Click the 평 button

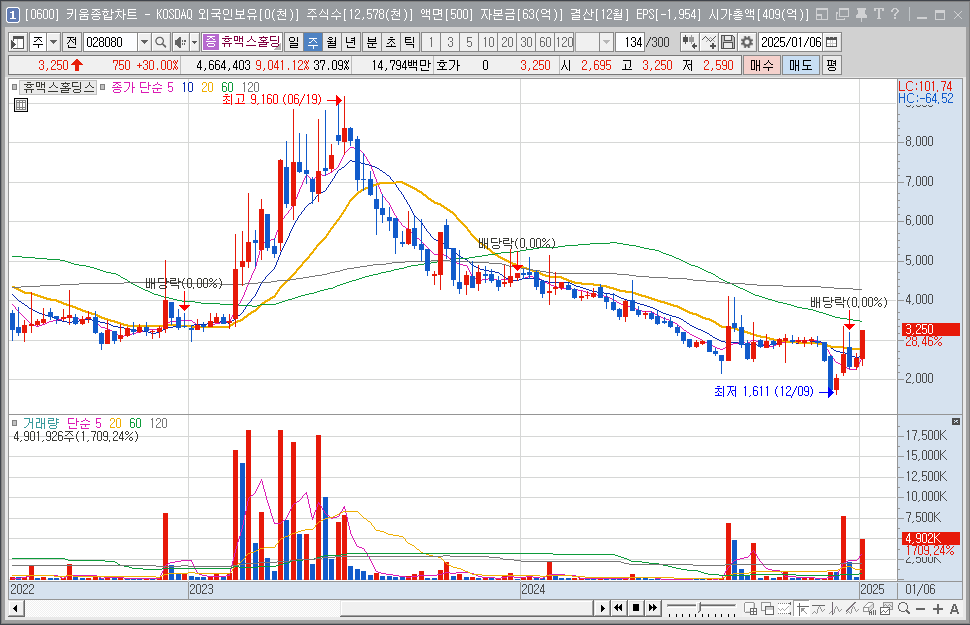[x=831, y=65]
